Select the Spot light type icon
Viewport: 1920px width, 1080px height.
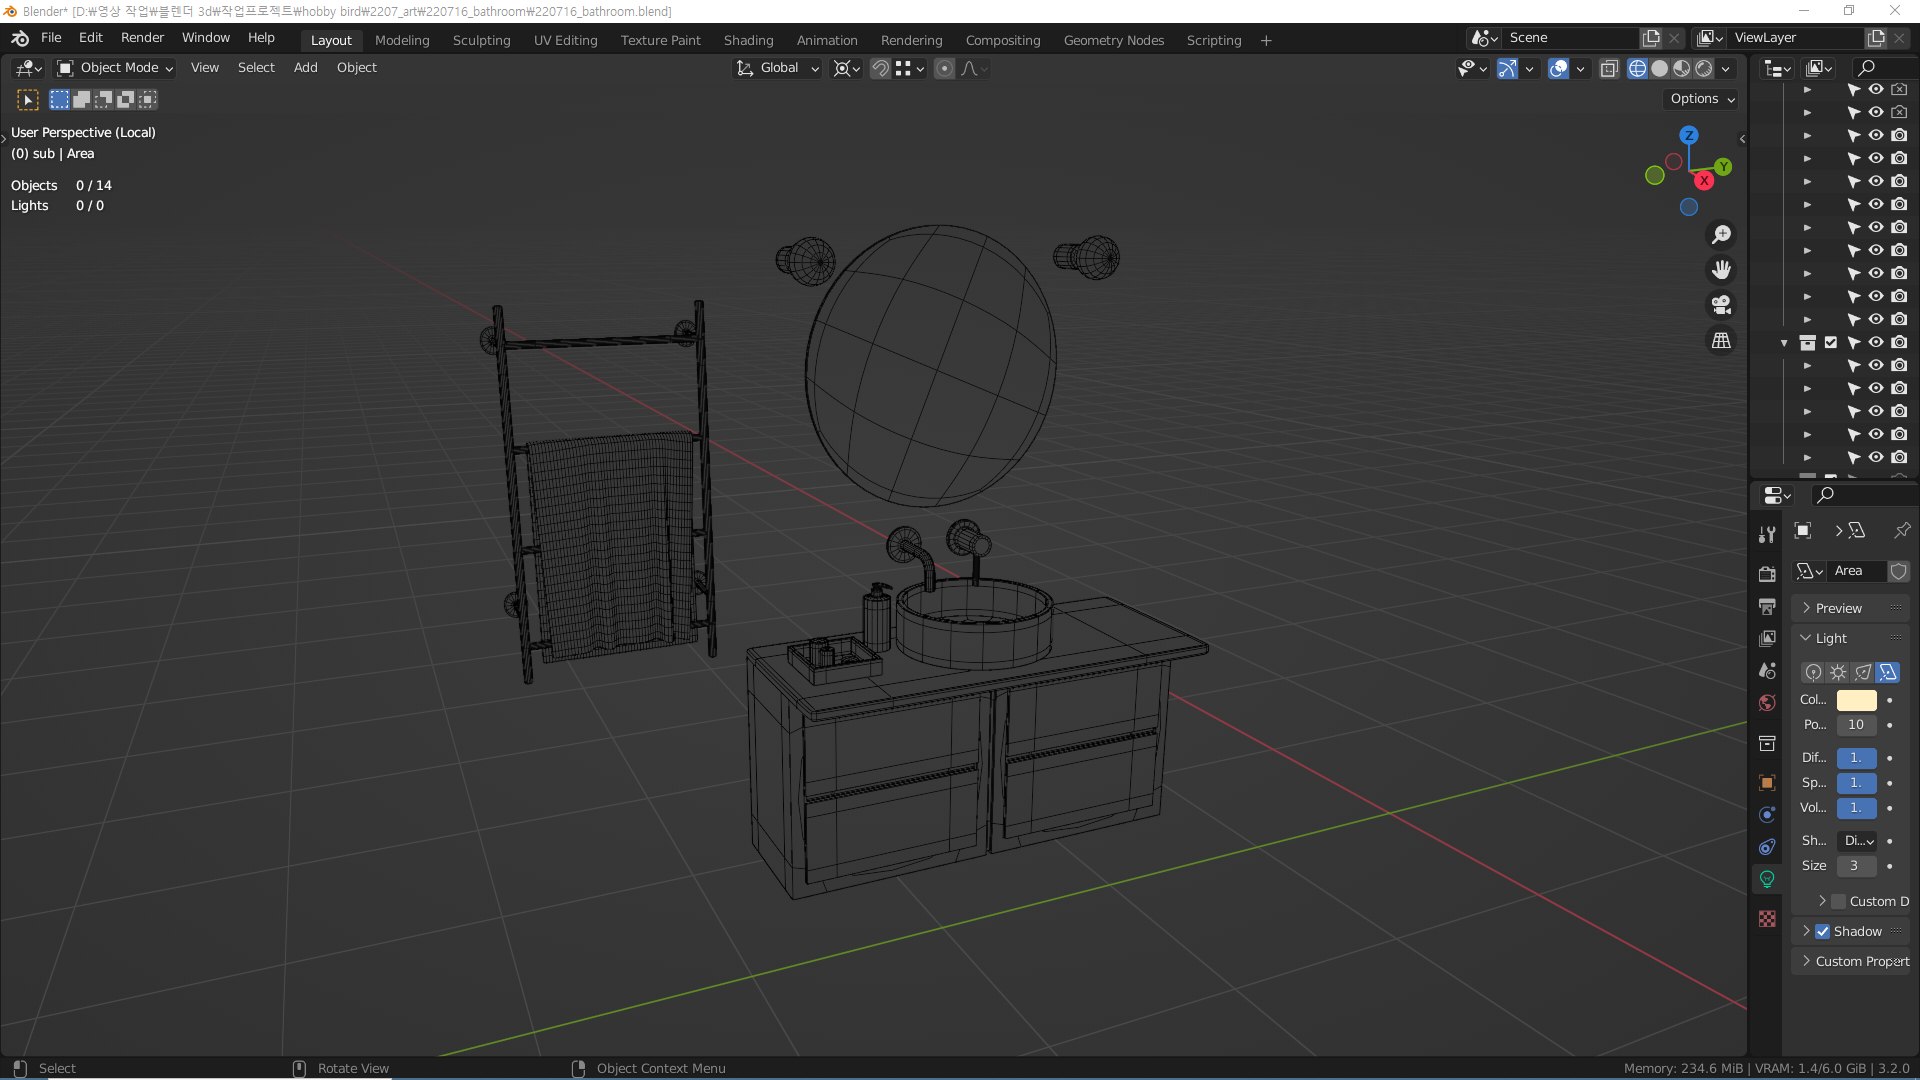[1863, 672]
